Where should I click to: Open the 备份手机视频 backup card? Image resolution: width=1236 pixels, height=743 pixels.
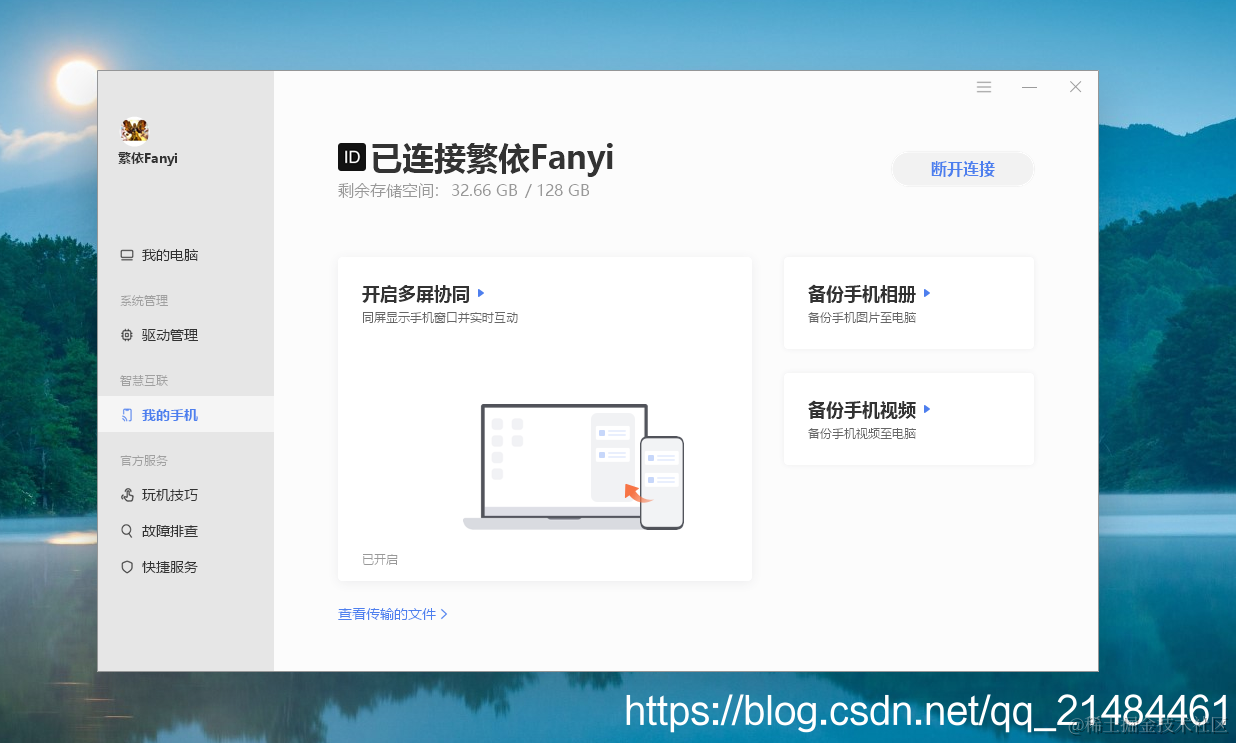pos(908,418)
